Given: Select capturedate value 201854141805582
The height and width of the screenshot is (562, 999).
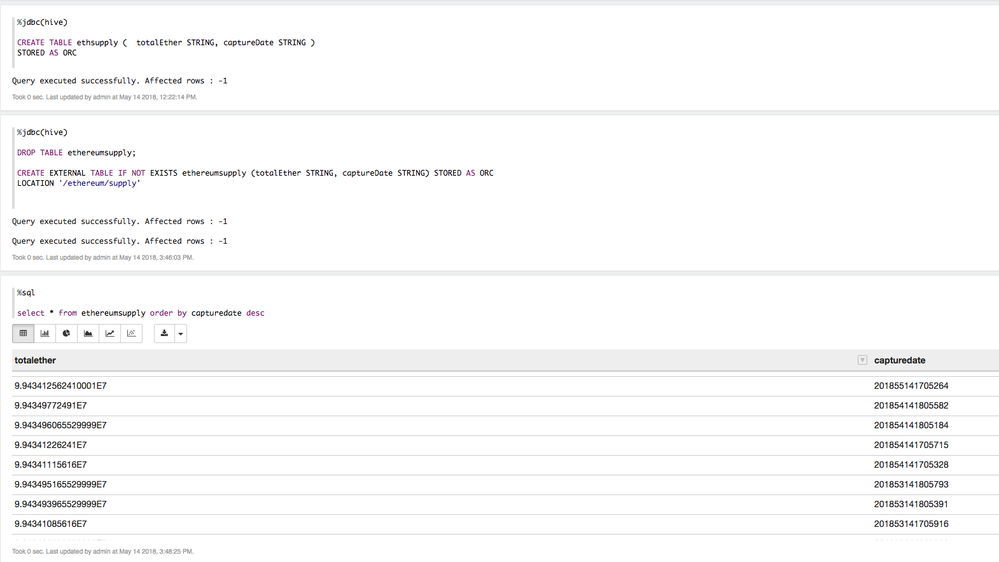Looking at the screenshot, I should tap(911, 405).
